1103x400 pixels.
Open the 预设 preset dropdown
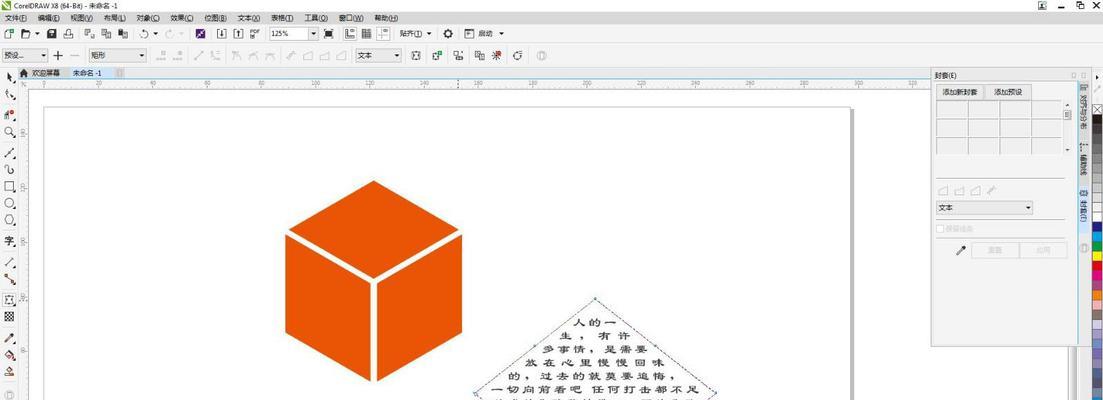25,55
